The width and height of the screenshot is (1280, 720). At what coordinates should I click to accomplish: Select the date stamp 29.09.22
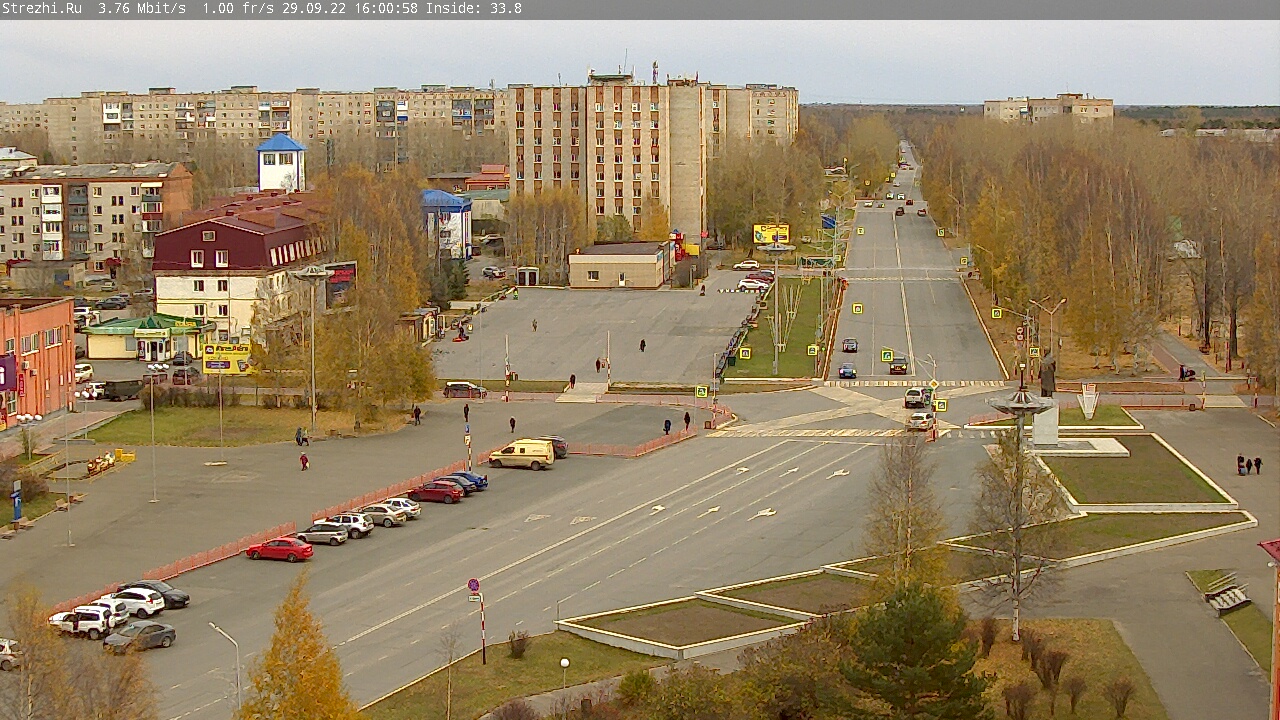coord(314,8)
